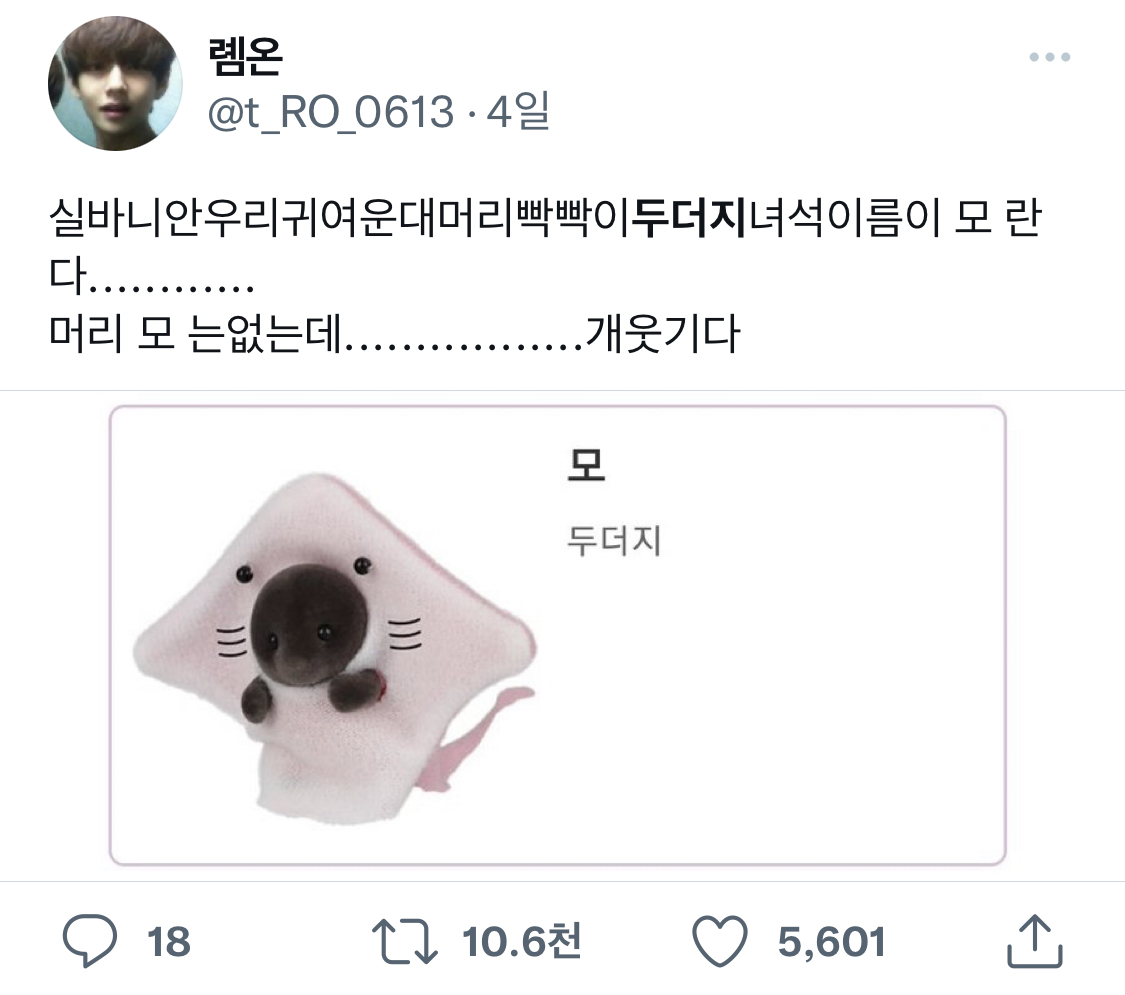1125x995 pixels.
Task: Open the mole plush doll image
Action: (x=334, y=648)
